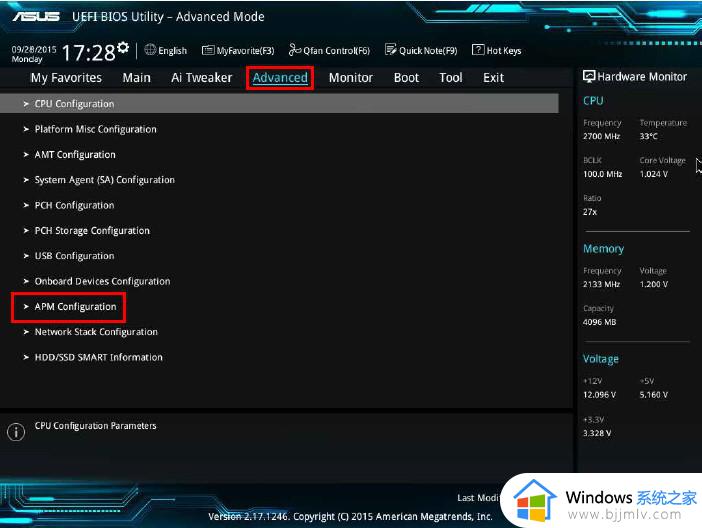Open USB Configuration

click(74, 256)
